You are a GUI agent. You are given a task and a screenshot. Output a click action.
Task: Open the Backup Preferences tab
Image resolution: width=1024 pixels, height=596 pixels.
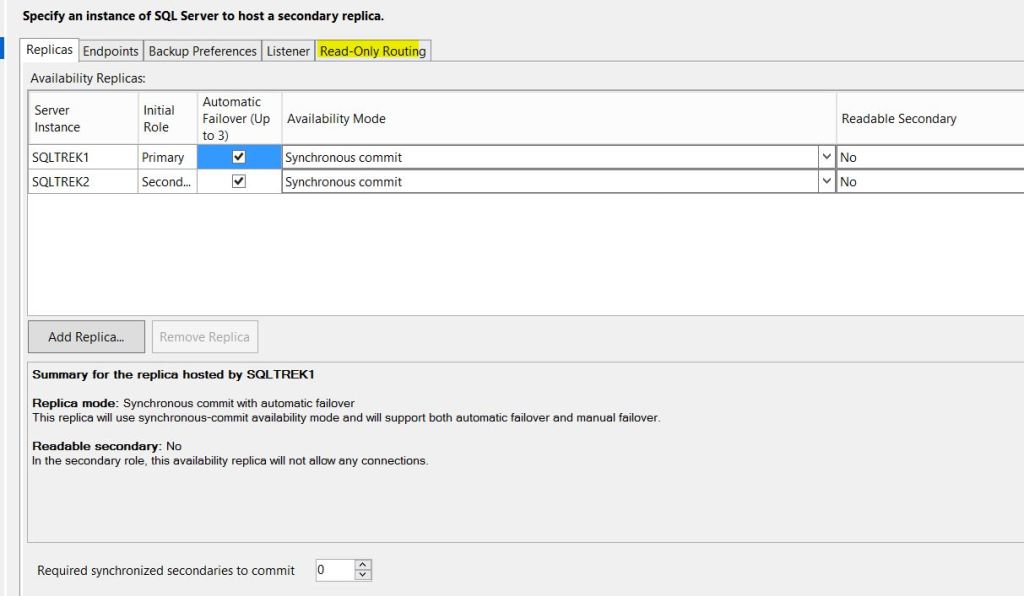click(203, 51)
